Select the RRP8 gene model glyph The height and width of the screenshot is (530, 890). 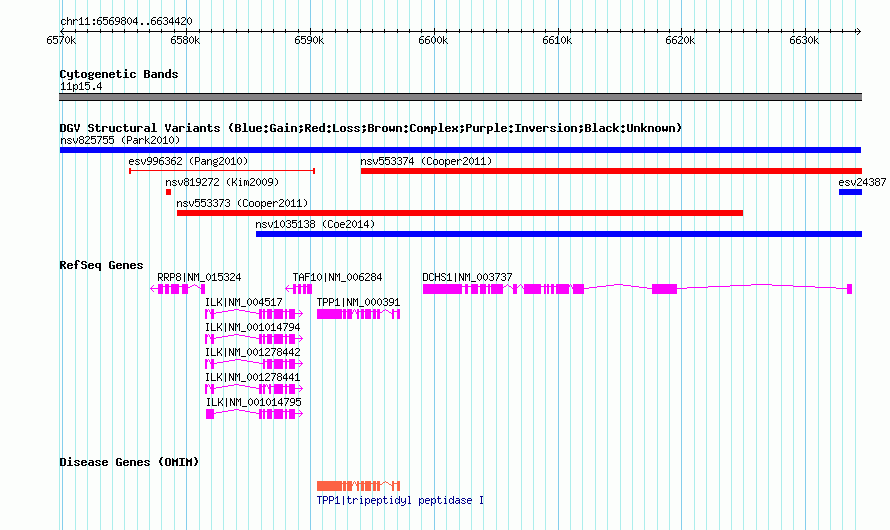pyautogui.click(x=178, y=289)
